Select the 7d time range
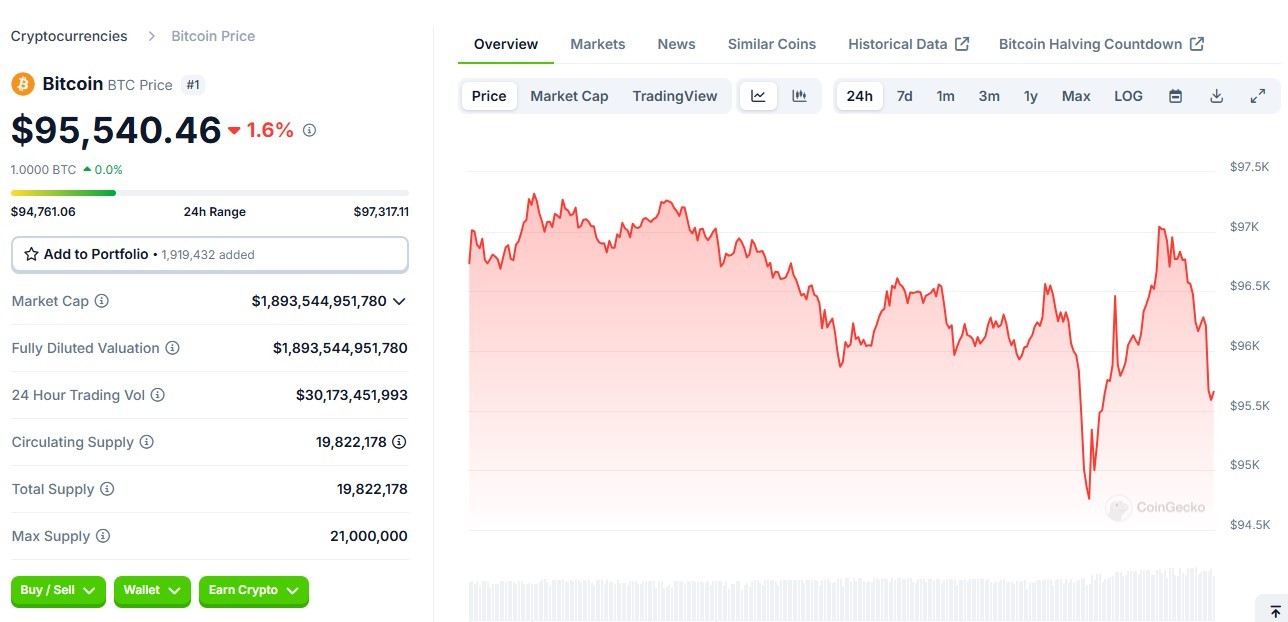This screenshot has width=1288, height=622. [904, 96]
